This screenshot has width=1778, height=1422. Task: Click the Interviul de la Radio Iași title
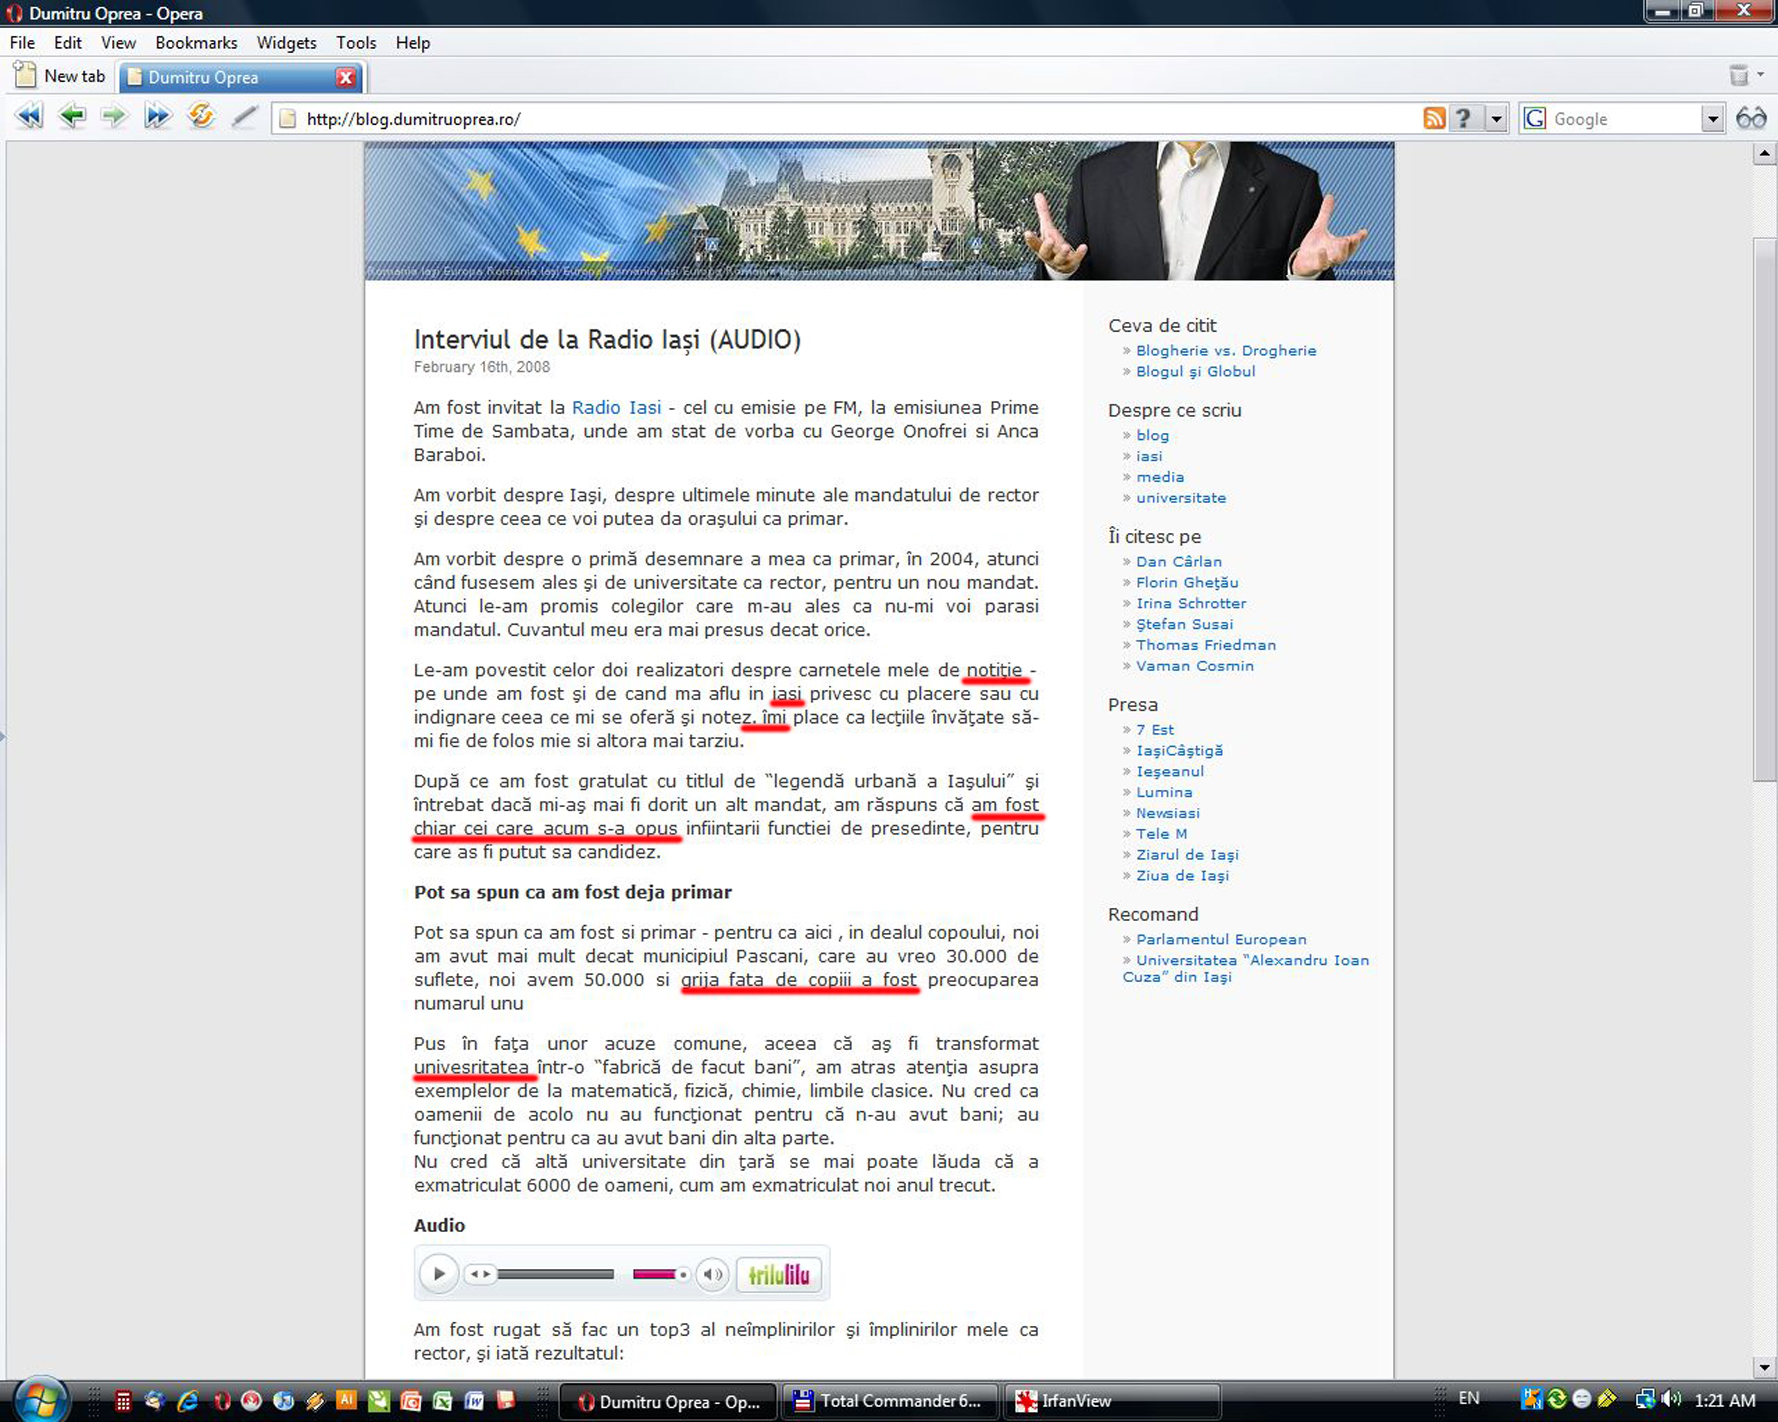click(x=607, y=339)
